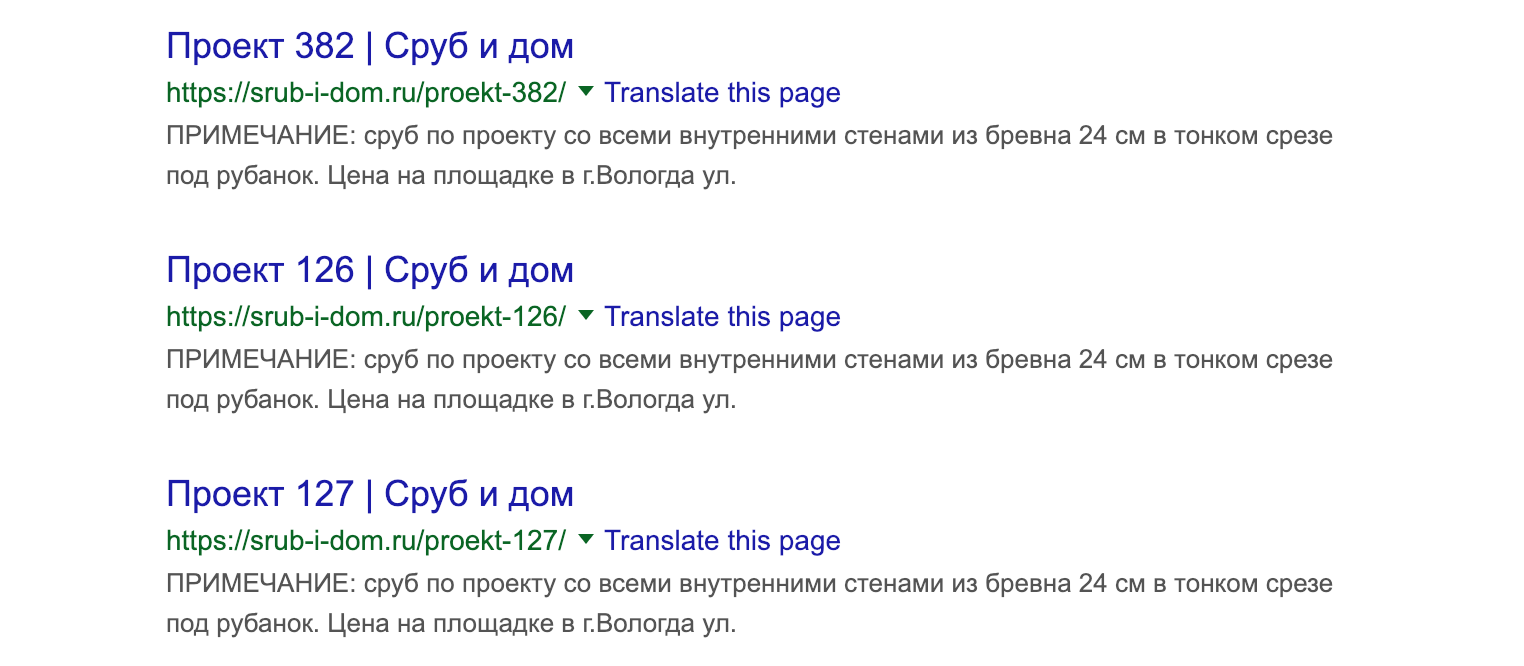1524x666 pixels.
Task: Click the srub-i-dom.ru/proekt-382/ green URL
Action: tap(366, 93)
